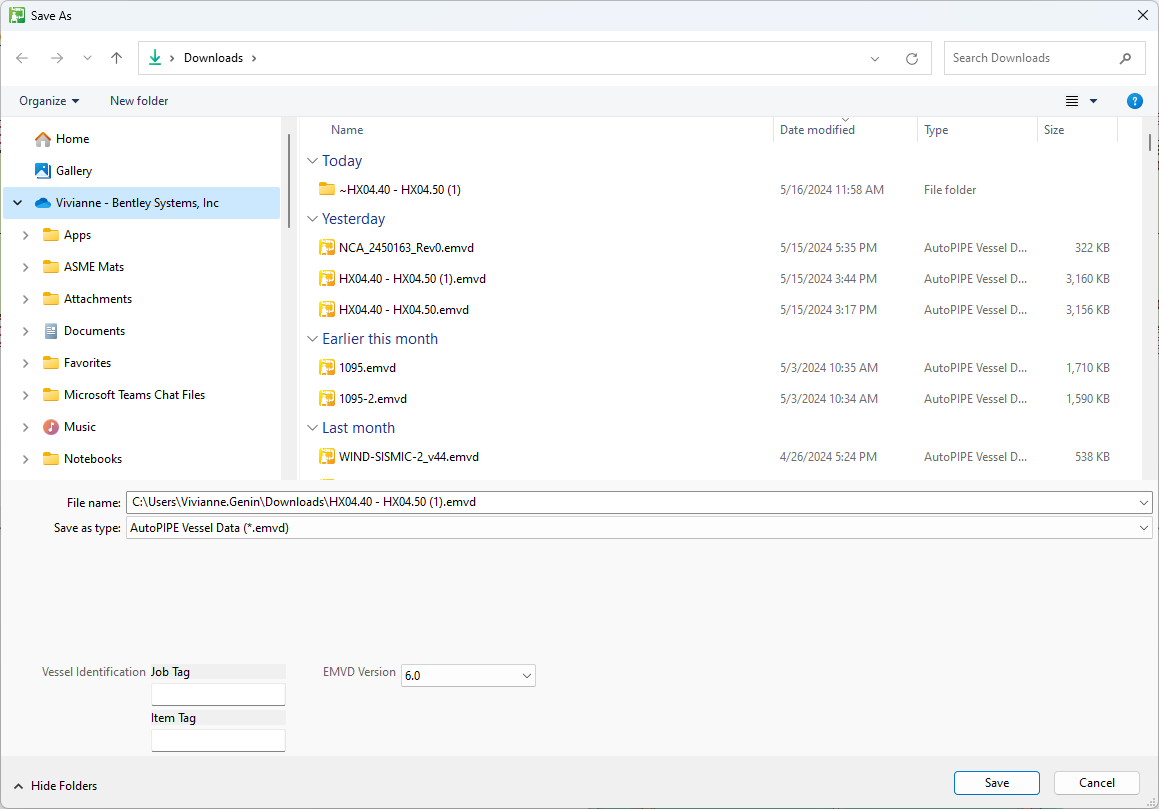Open Help with the blue question icon

point(1135,101)
